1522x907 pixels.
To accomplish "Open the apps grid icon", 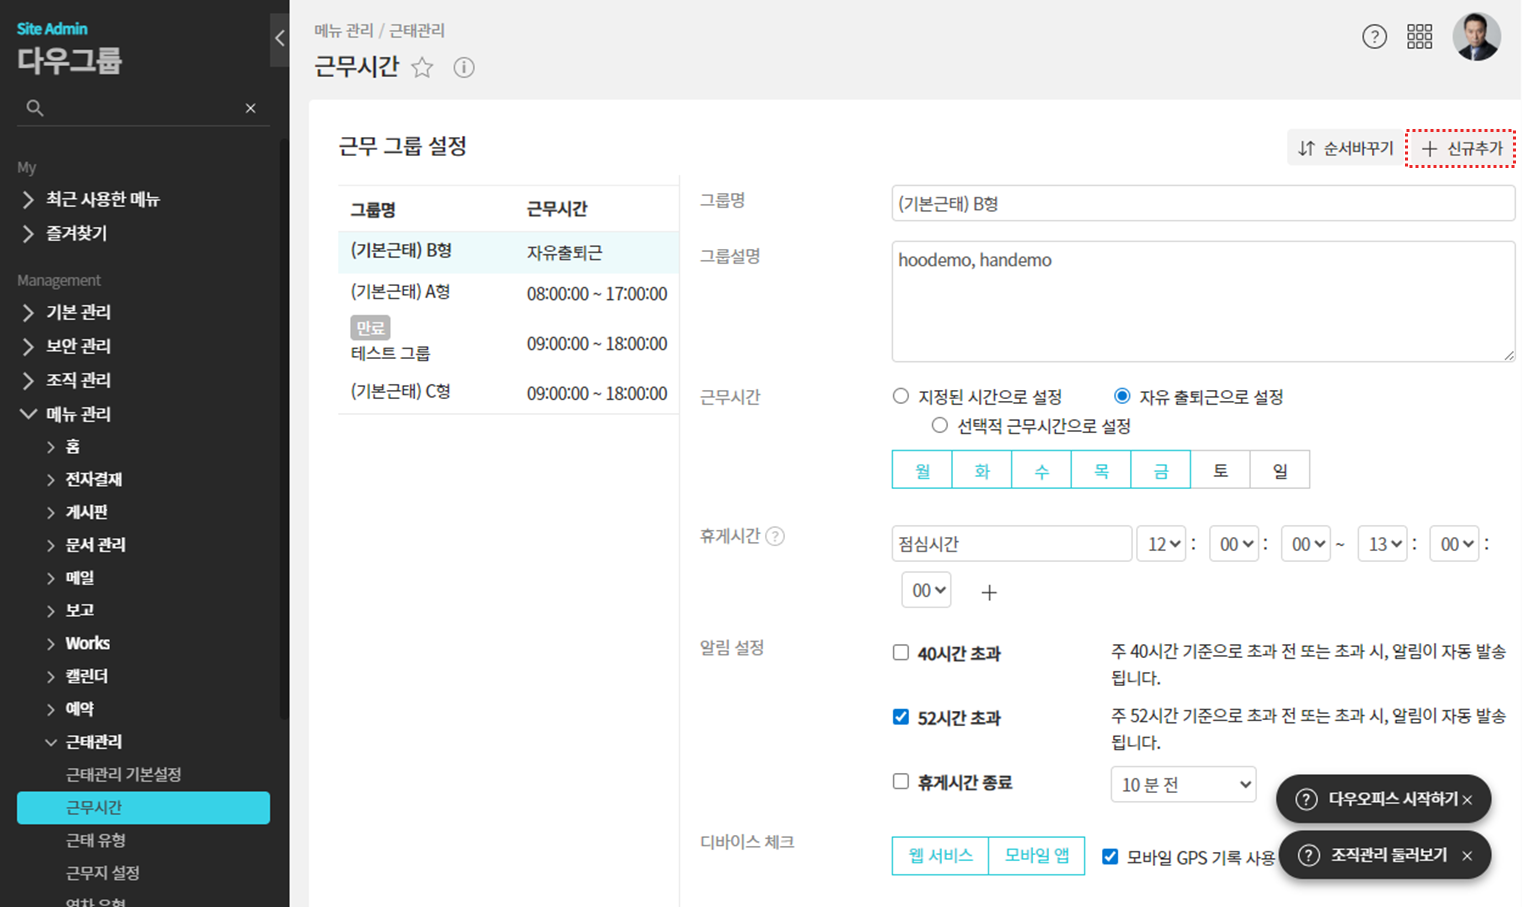I will (x=1419, y=37).
